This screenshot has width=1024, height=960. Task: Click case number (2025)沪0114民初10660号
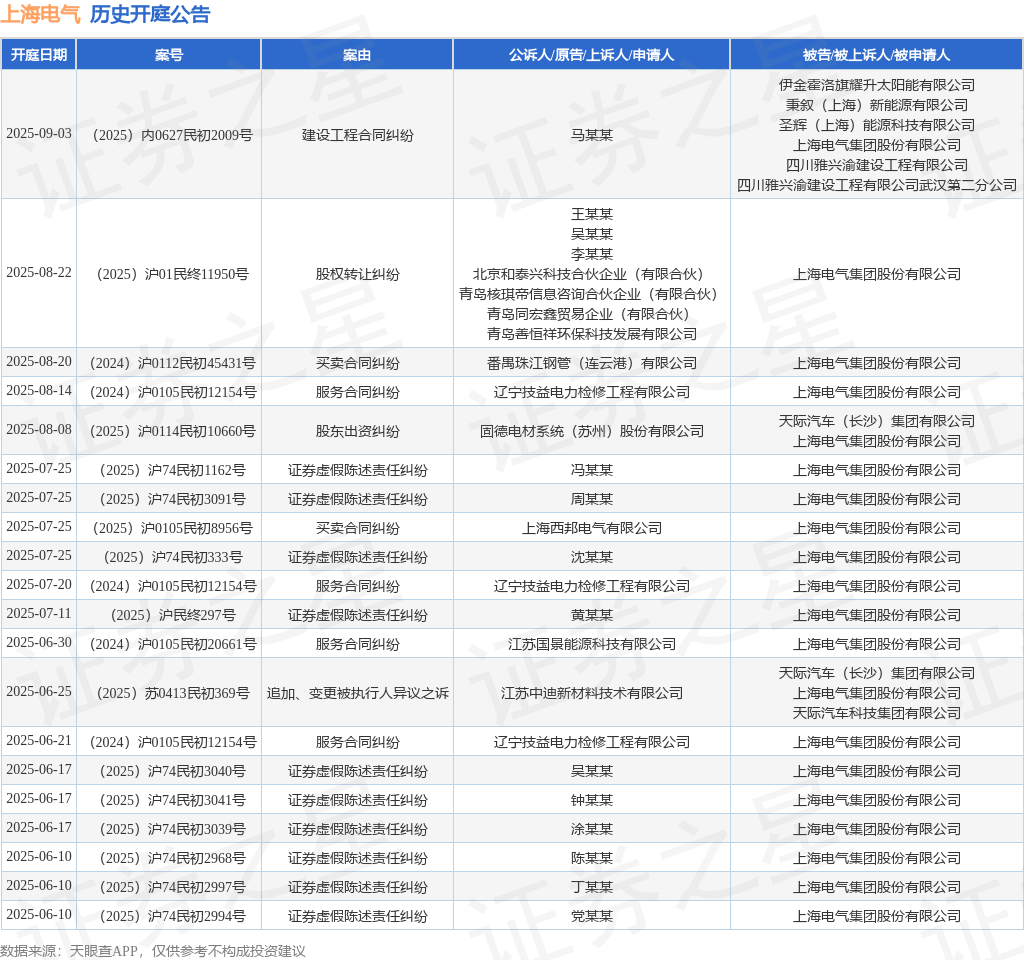[169, 431]
